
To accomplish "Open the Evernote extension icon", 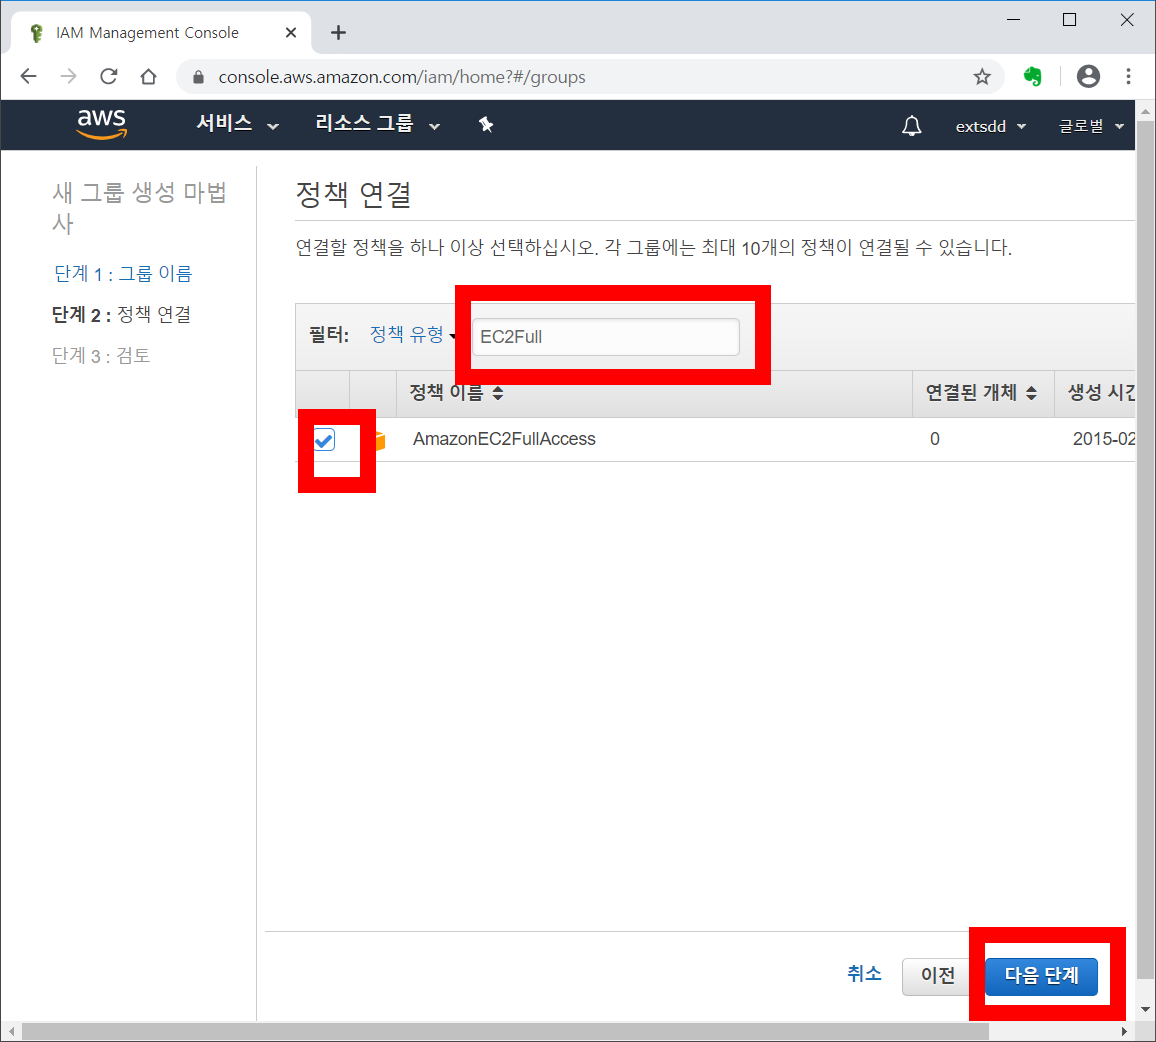I will tap(1033, 76).
